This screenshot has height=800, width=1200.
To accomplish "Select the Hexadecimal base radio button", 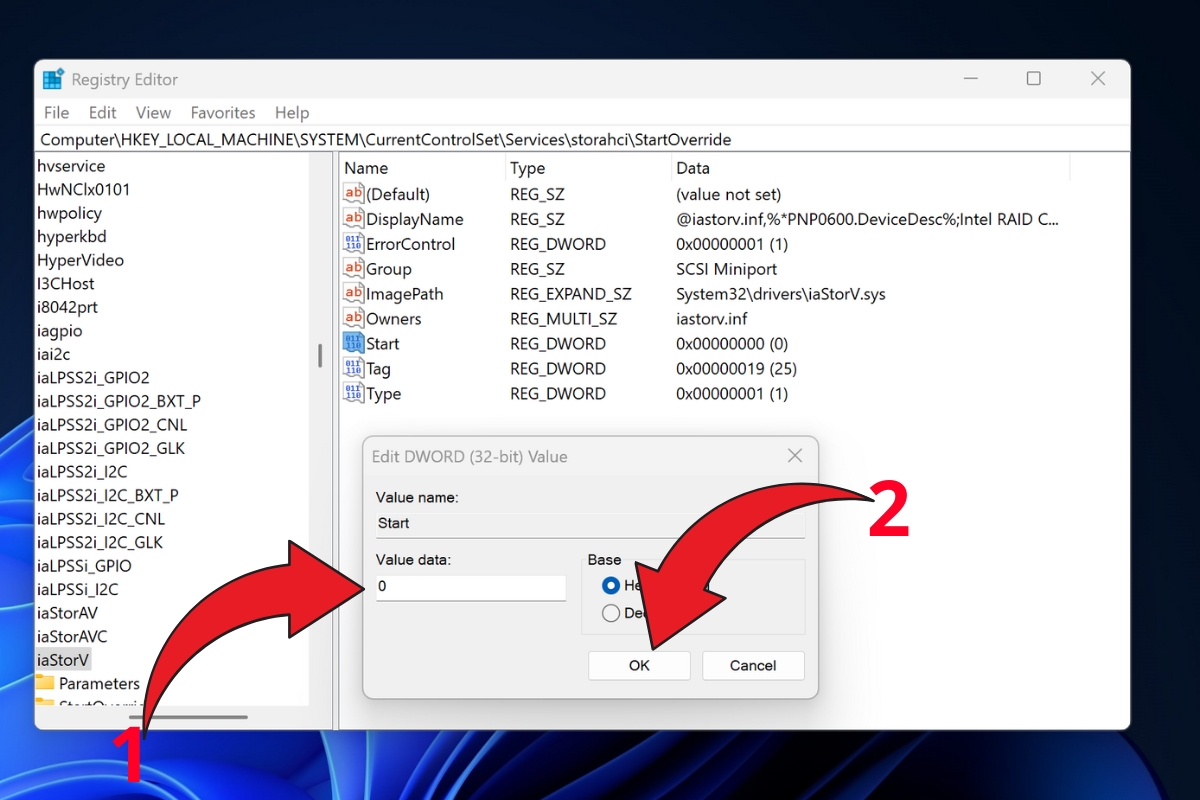I will click(x=611, y=585).
